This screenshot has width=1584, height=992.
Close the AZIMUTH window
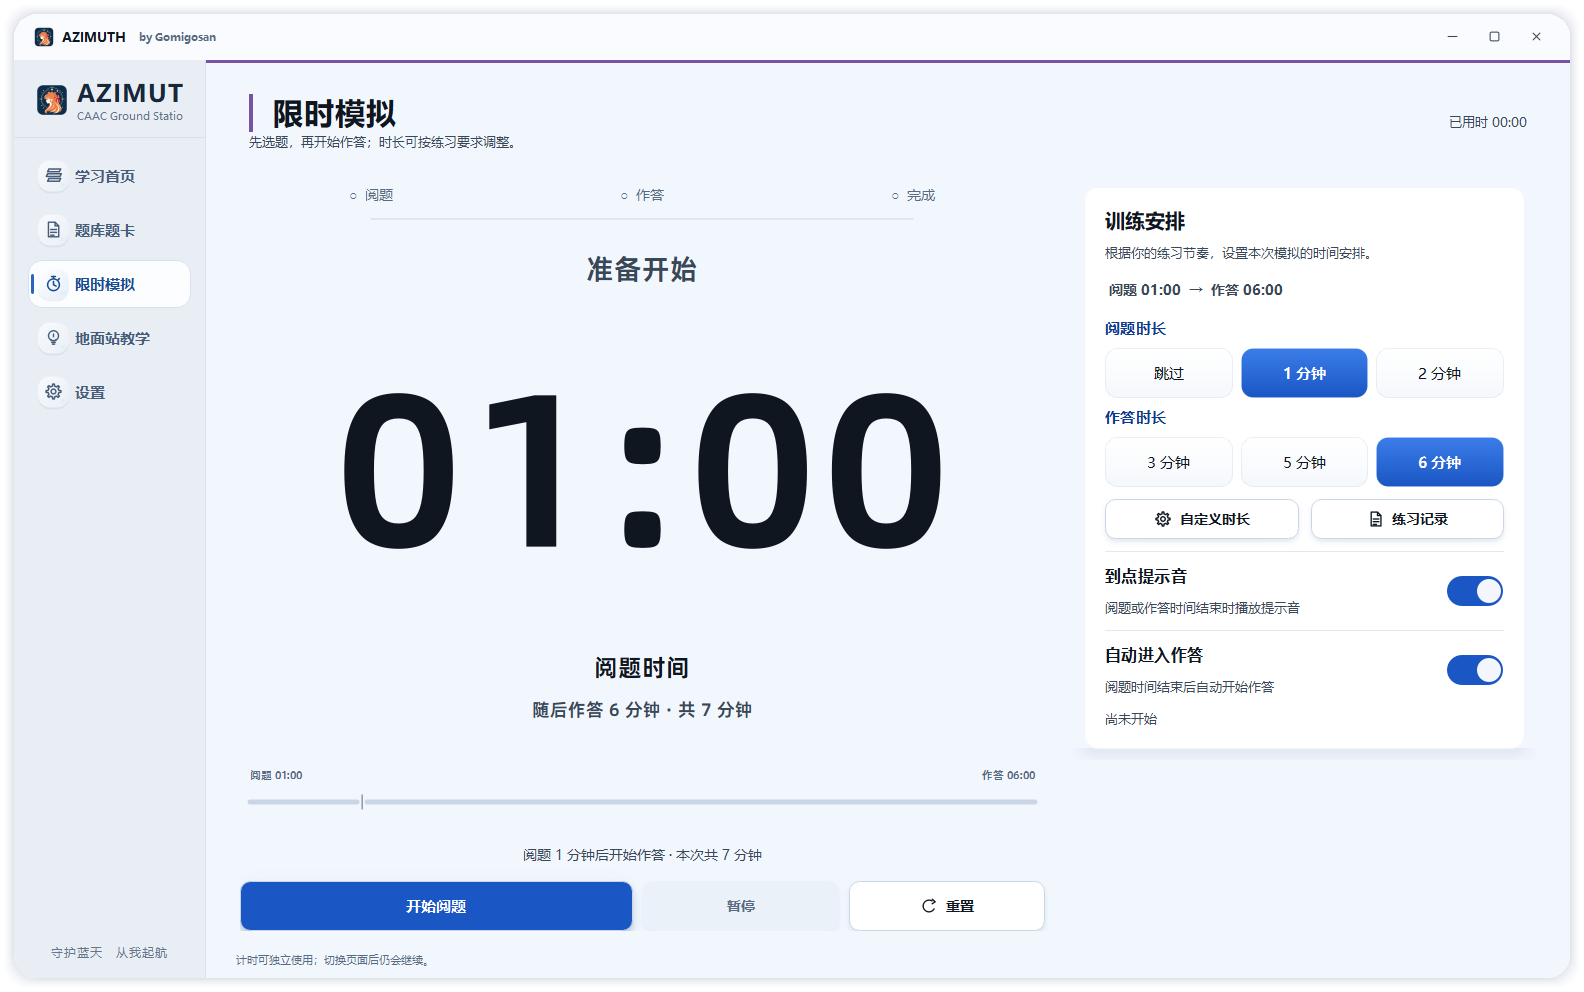click(1536, 37)
